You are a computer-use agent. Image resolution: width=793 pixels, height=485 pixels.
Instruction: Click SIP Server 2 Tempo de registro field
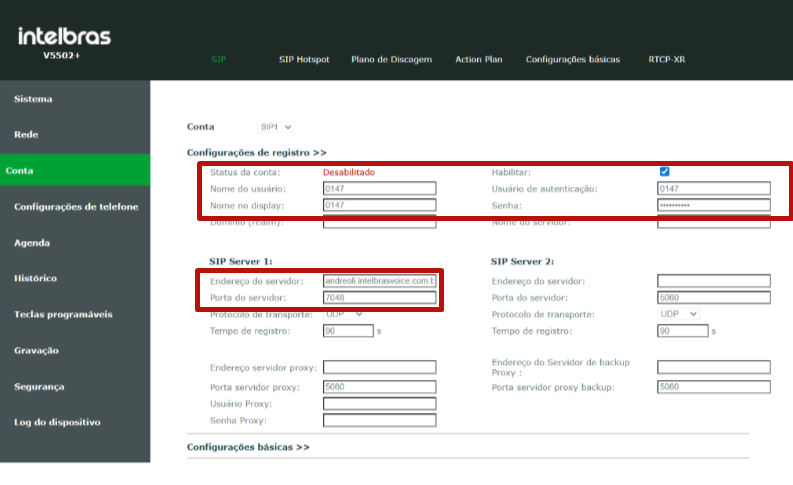(682, 331)
